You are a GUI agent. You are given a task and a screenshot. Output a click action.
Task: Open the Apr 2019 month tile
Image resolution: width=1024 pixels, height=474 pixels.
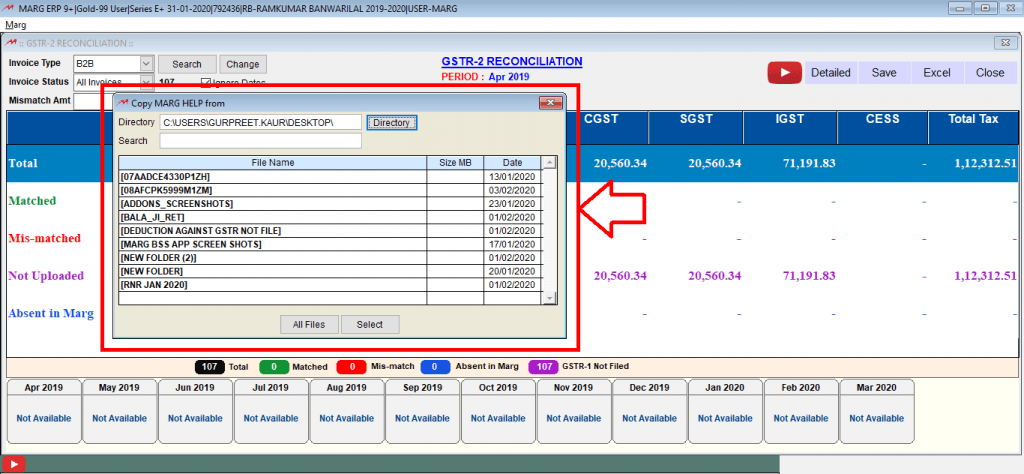(x=44, y=411)
